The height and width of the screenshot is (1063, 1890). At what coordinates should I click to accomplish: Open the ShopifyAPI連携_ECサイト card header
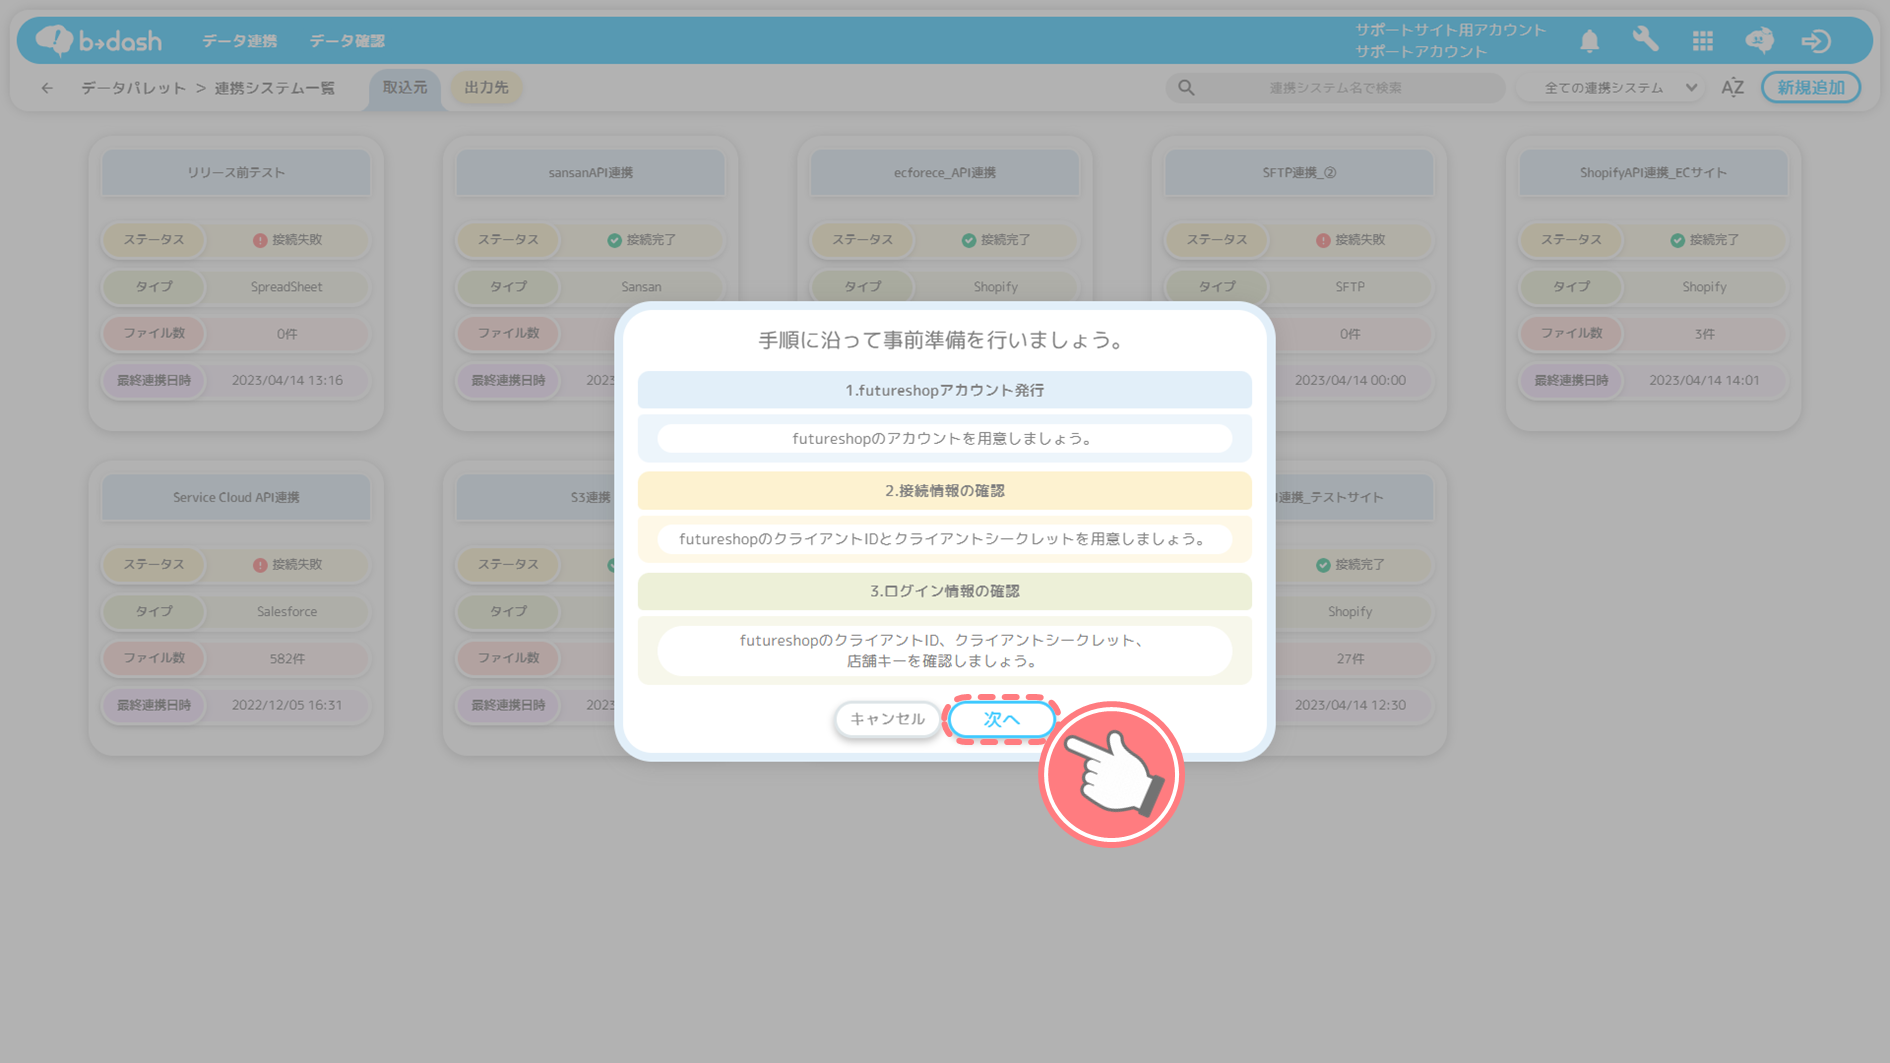coord(1653,173)
